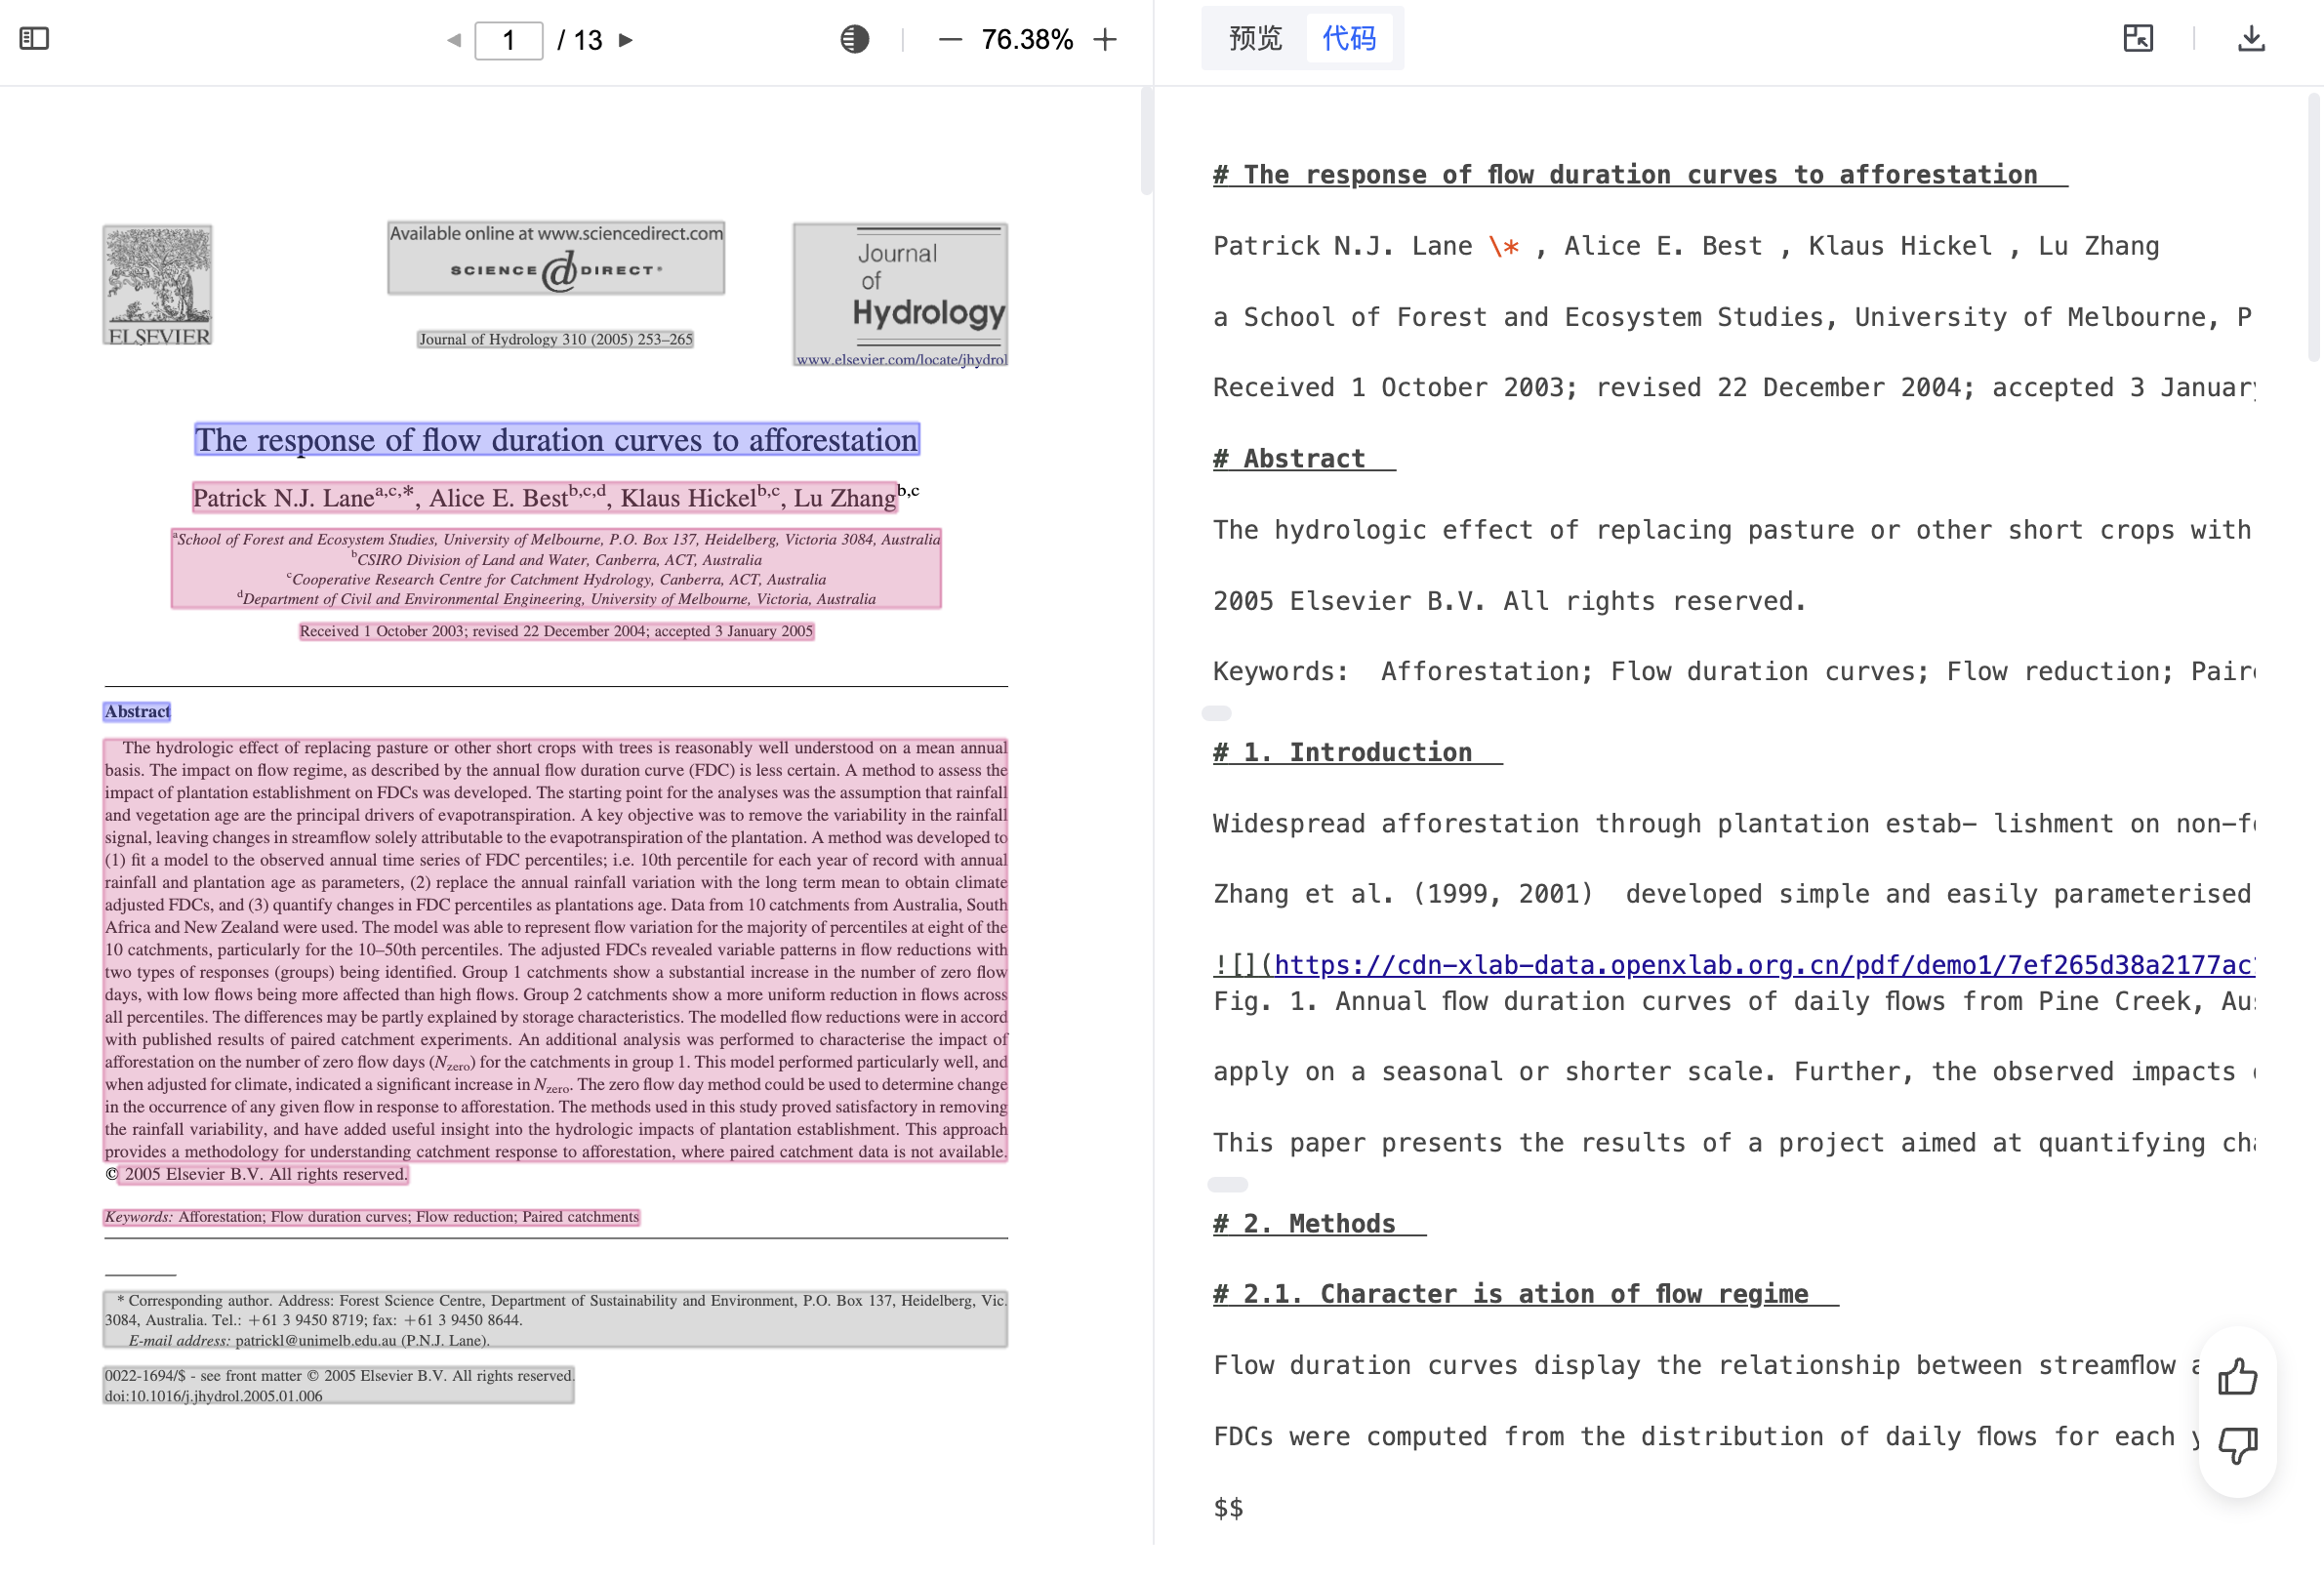Select the highlighted author names block
This screenshot has width=2324, height=1576.
click(545, 497)
